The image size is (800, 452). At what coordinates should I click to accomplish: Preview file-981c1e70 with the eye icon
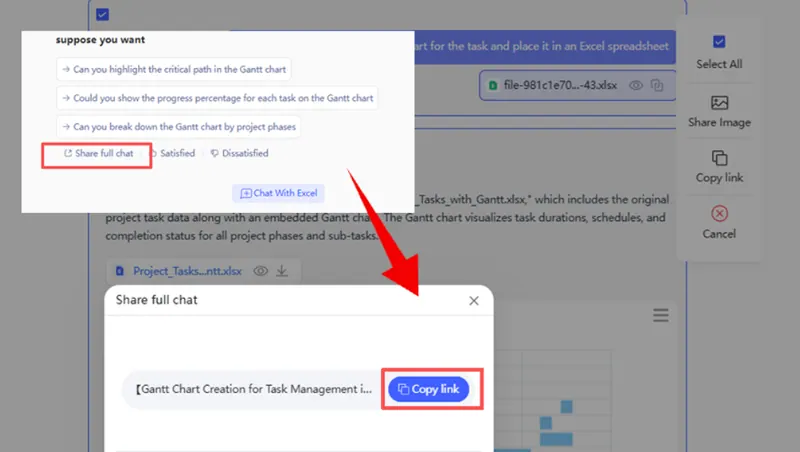click(x=635, y=86)
